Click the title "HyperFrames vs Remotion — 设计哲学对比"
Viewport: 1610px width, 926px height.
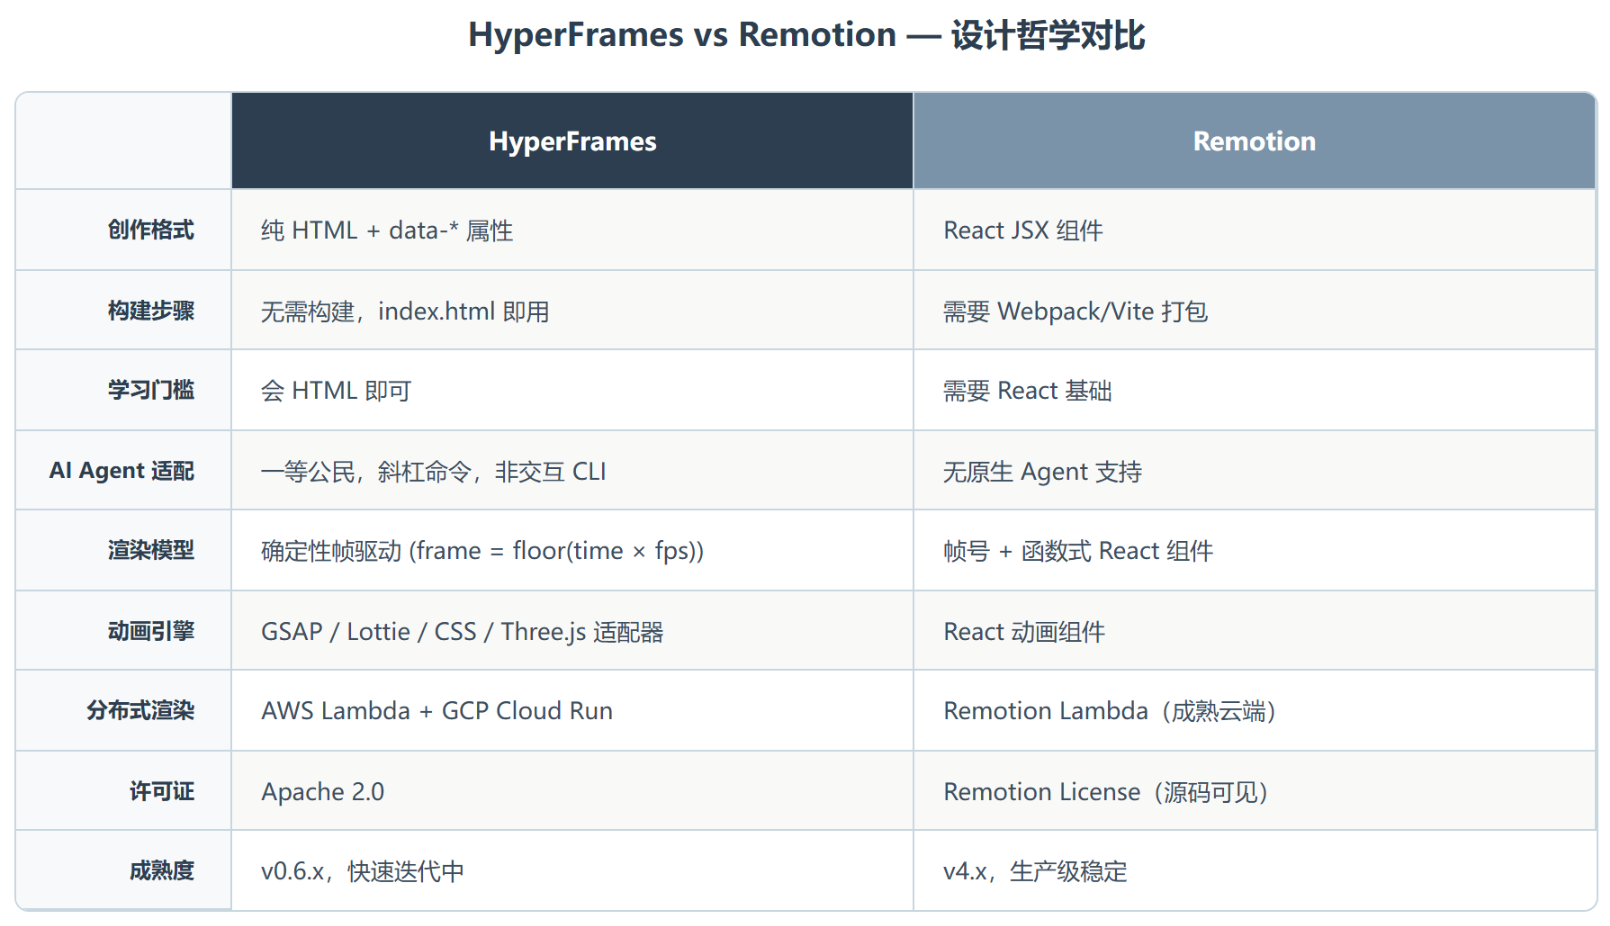806,35
